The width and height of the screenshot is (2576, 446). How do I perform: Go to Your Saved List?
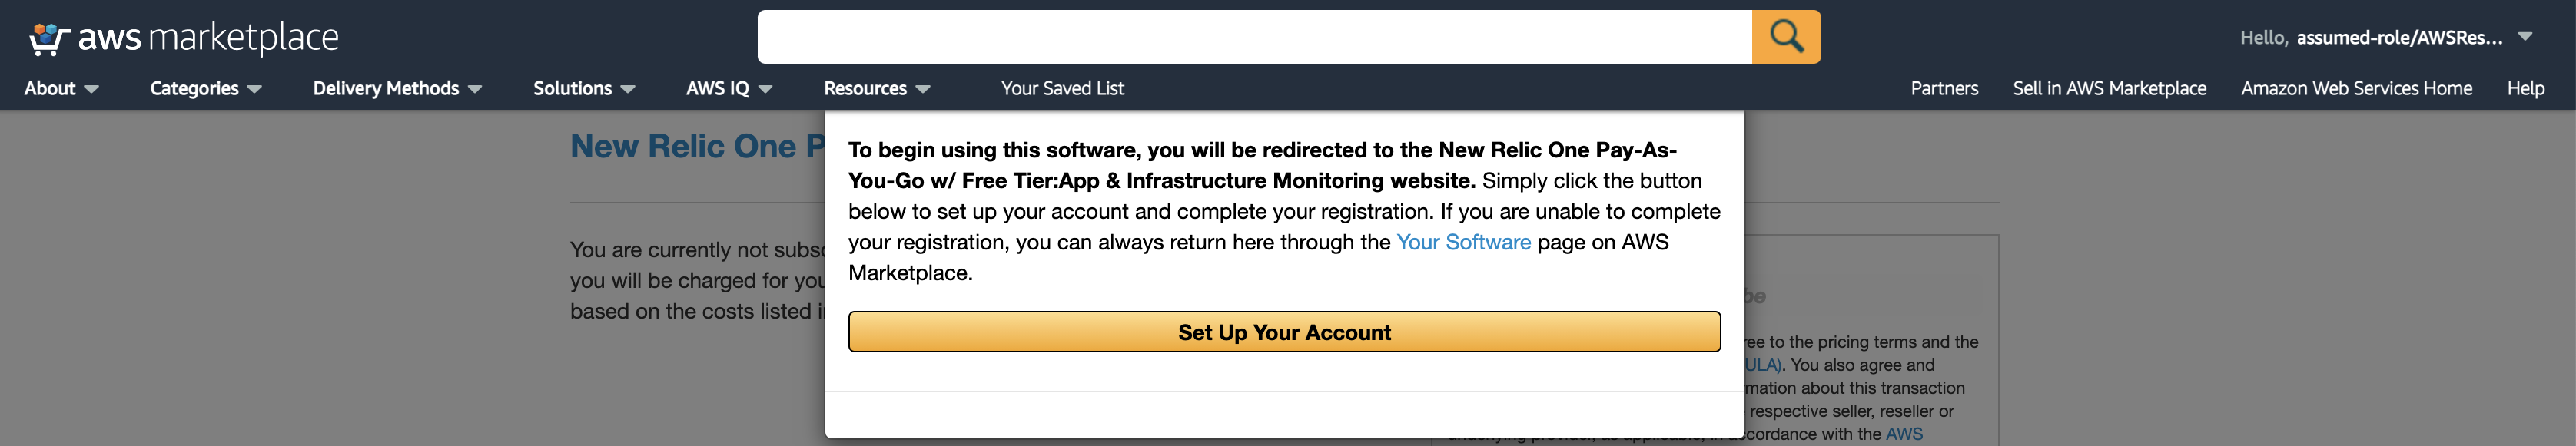[x=1062, y=88]
